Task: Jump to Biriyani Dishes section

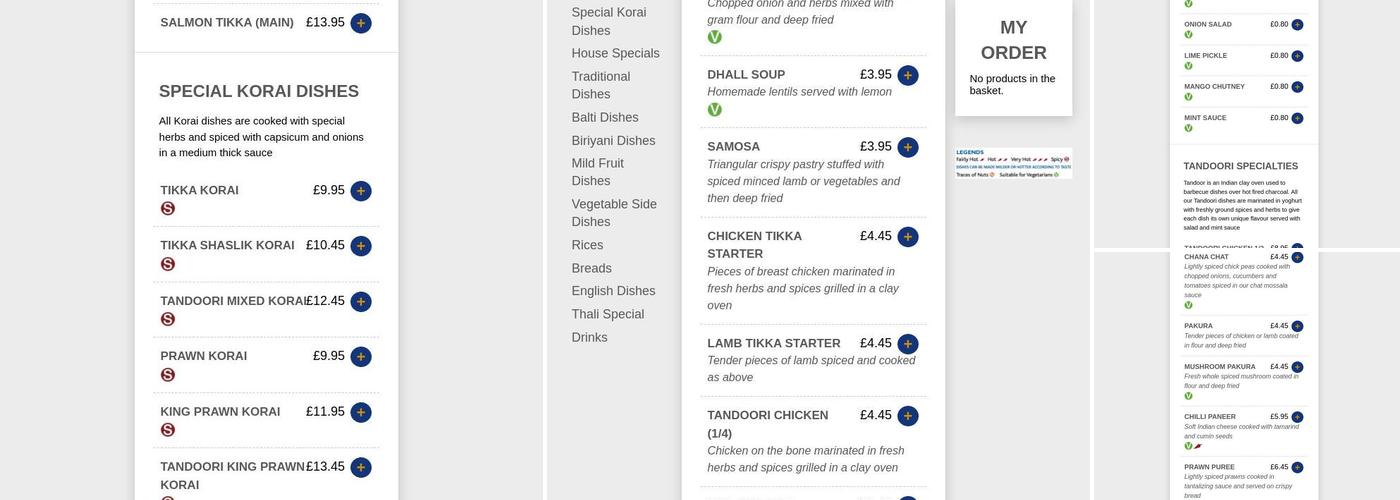Action: coord(613,141)
